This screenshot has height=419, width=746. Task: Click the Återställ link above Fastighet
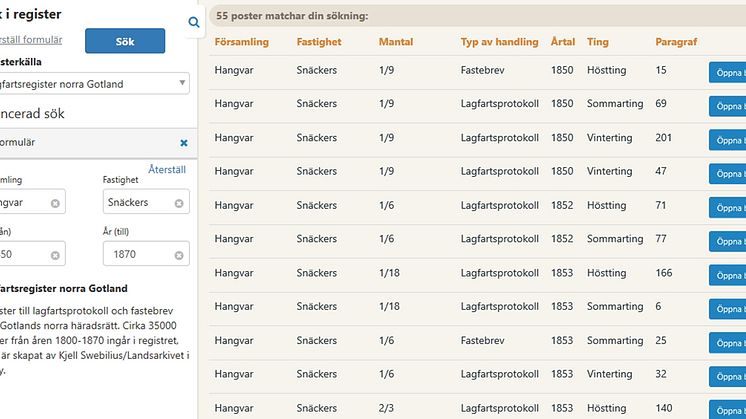click(x=167, y=169)
